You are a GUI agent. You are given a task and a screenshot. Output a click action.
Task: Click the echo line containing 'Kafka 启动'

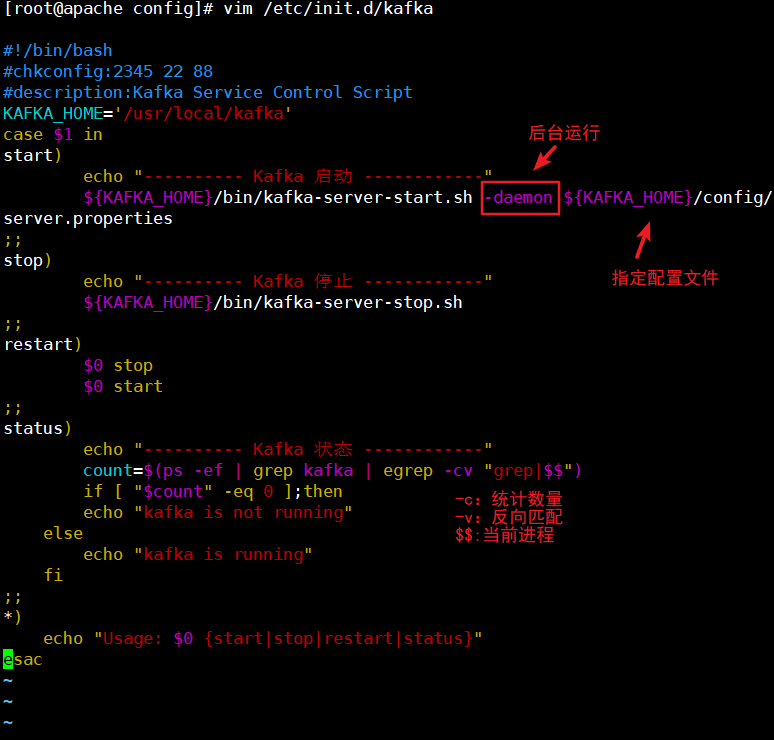(288, 177)
